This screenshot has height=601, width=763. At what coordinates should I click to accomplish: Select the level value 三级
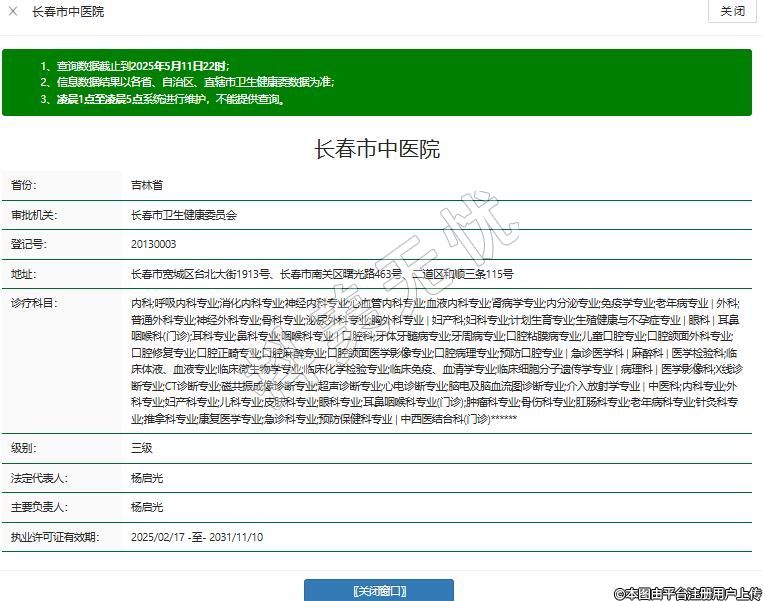tap(141, 449)
